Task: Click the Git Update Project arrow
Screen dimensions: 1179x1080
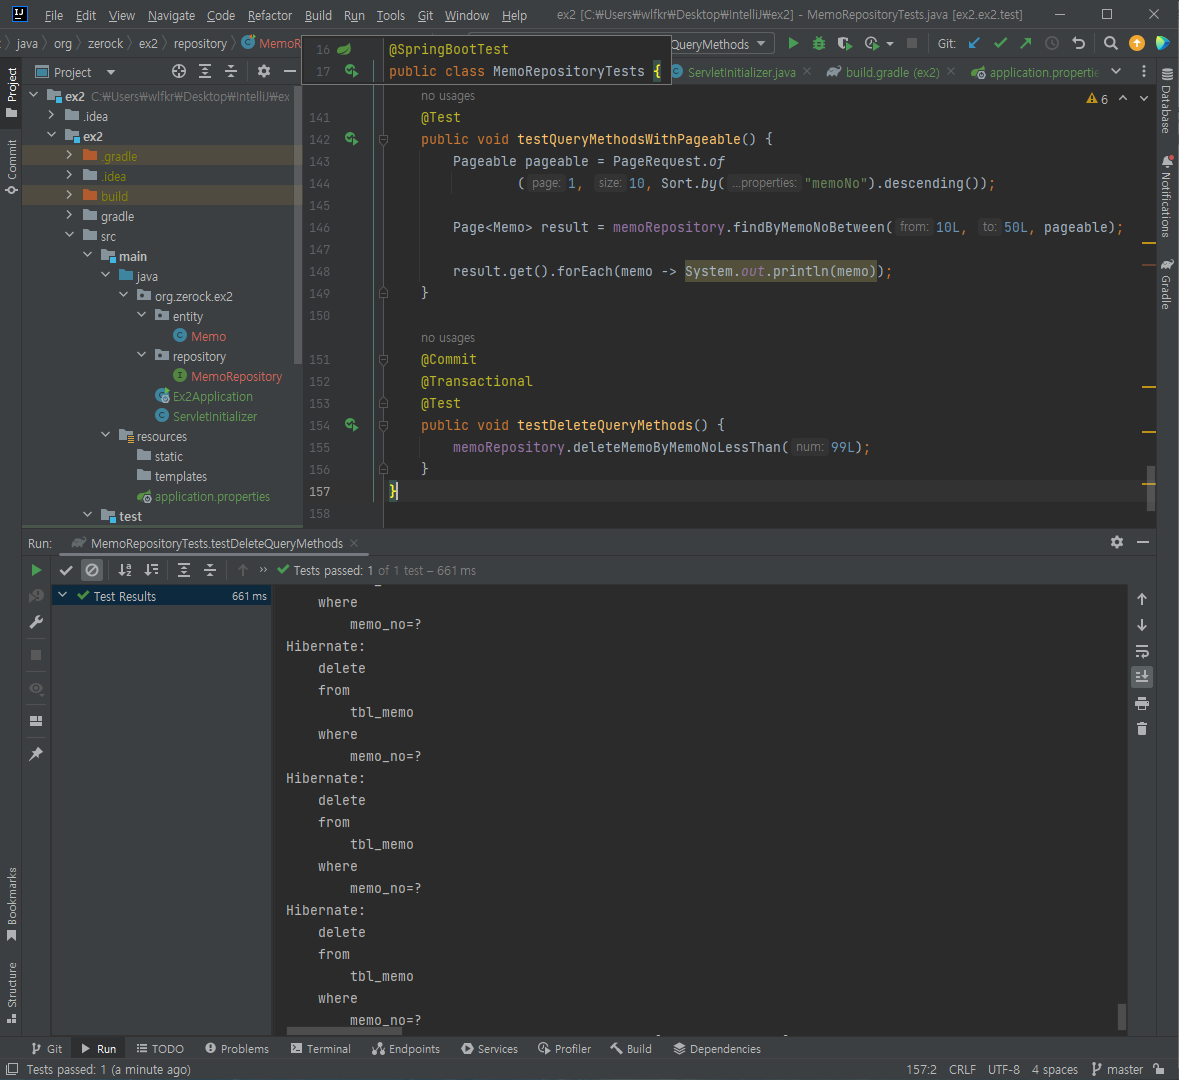Action: [974, 44]
